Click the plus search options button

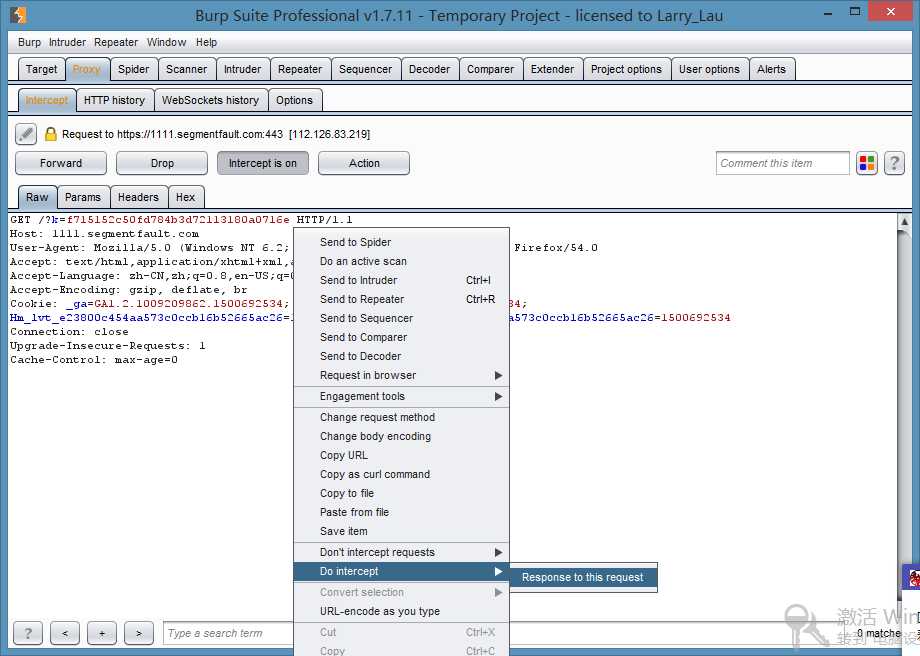(102, 633)
